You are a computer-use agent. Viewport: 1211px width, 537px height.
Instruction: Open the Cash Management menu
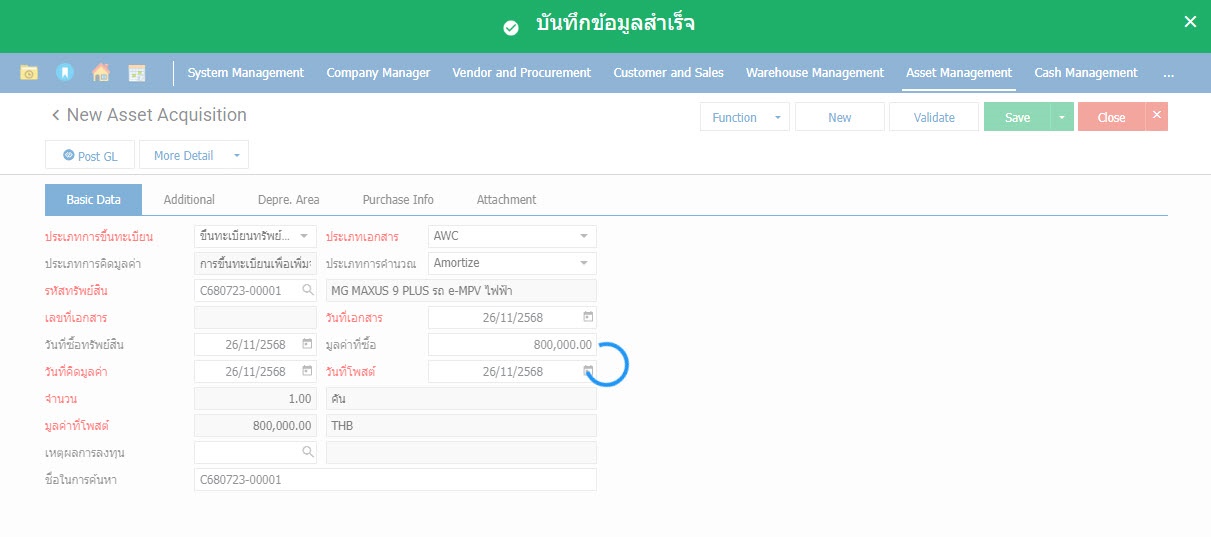point(1085,73)
